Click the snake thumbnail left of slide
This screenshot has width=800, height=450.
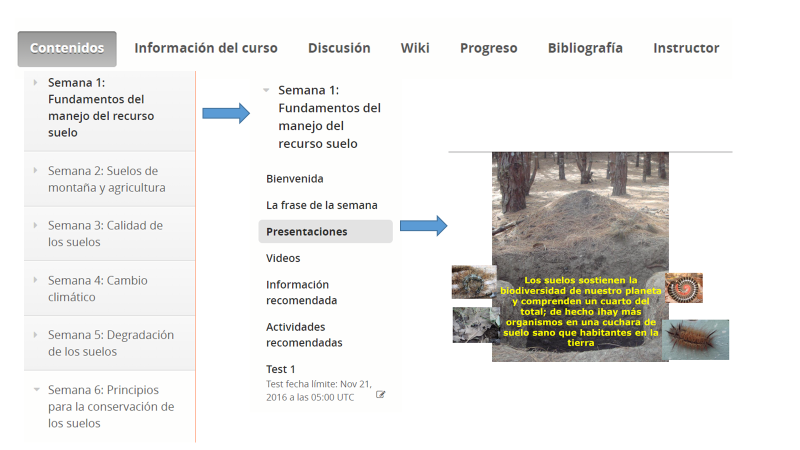click(x=473, y=282)
